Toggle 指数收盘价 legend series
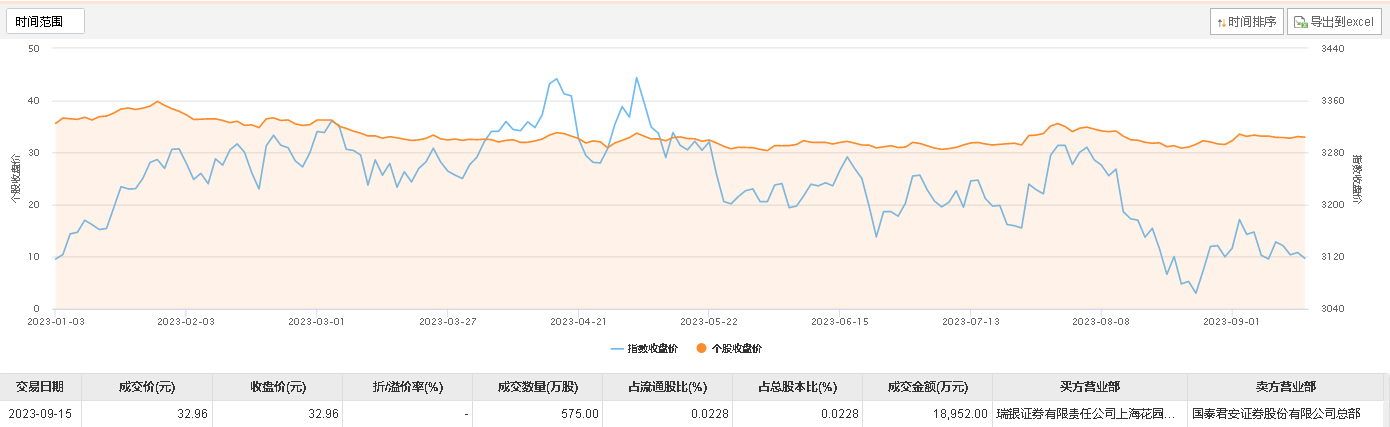This screenshot has width=1390, height=427. click(644, 348)
